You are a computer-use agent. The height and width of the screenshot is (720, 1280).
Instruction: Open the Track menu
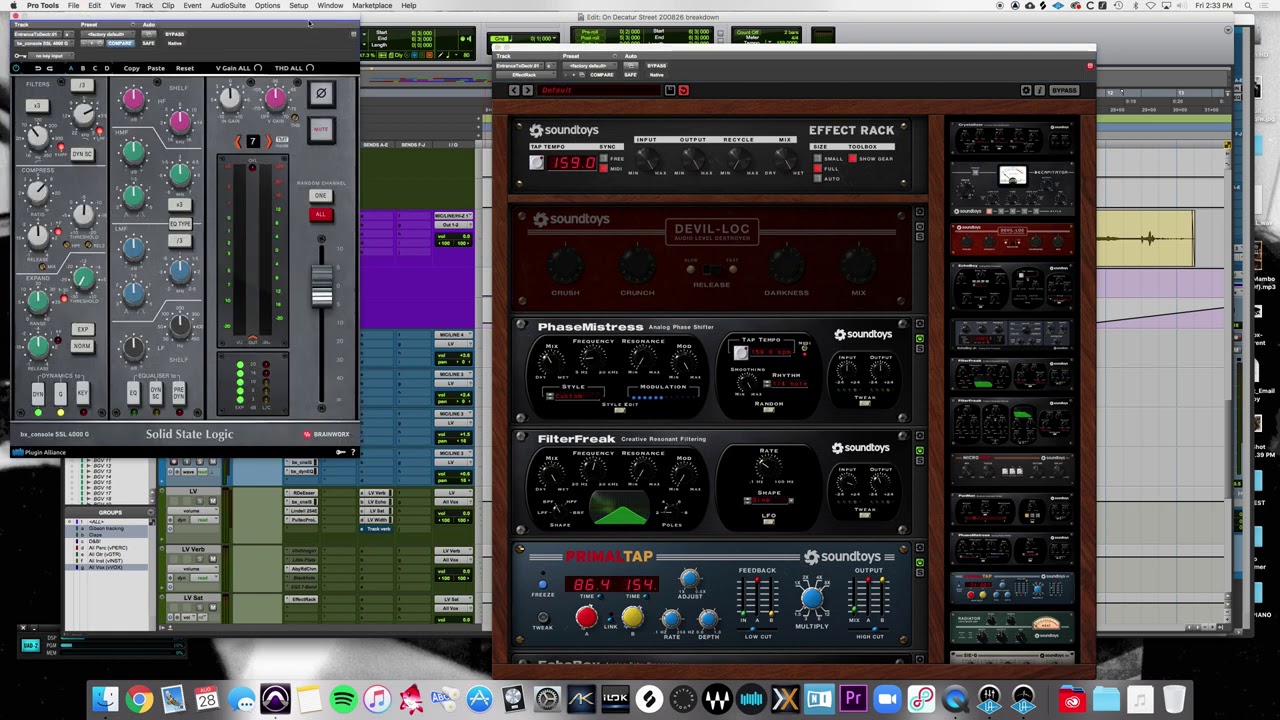point(144,6)
